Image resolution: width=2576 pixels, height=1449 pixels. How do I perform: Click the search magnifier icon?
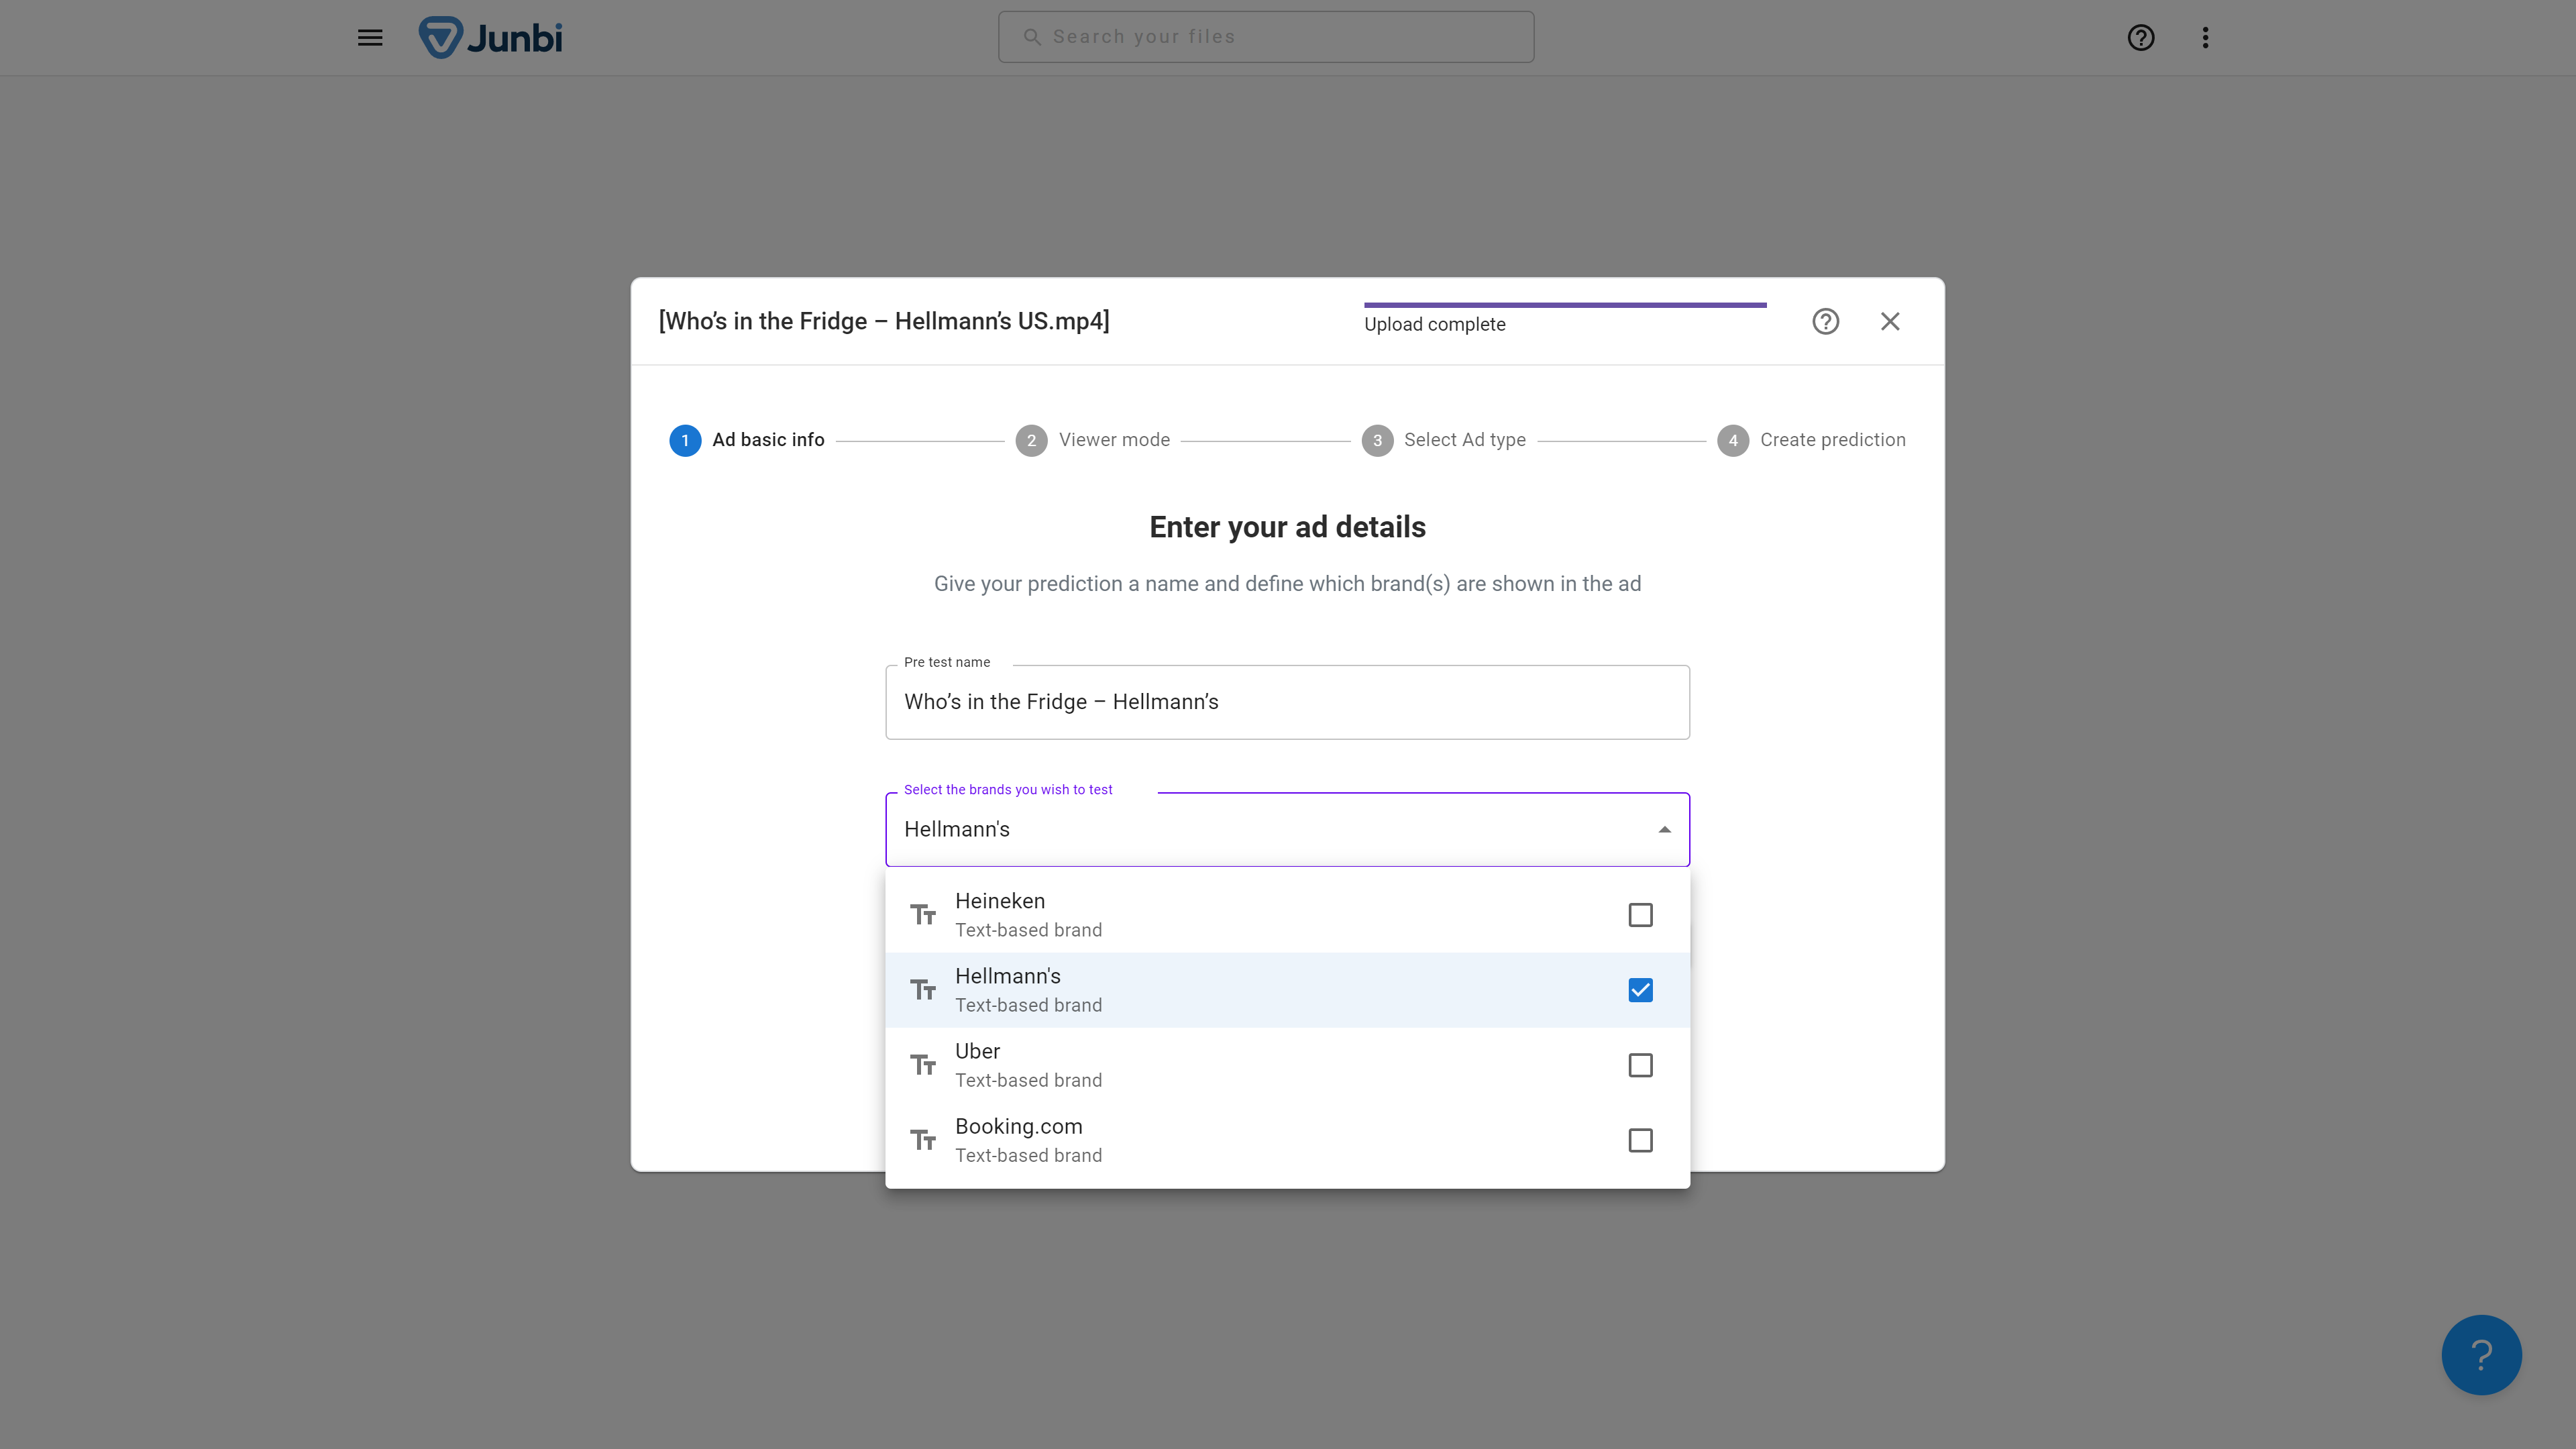coord(1032,36)
